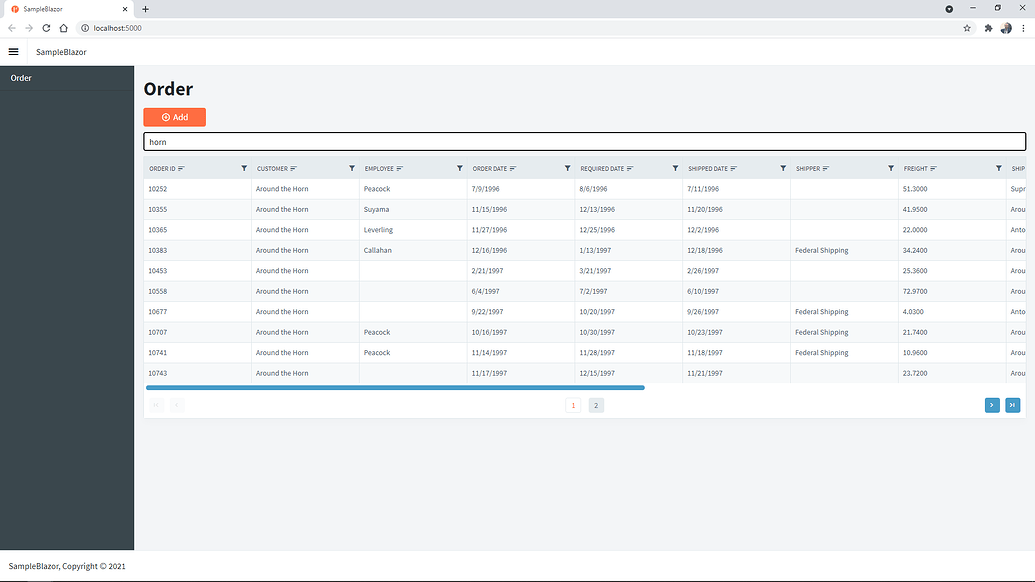Open the filter for Shipped Date column
Viewport: 1035px width, 582px height.
tap(783, 168)
